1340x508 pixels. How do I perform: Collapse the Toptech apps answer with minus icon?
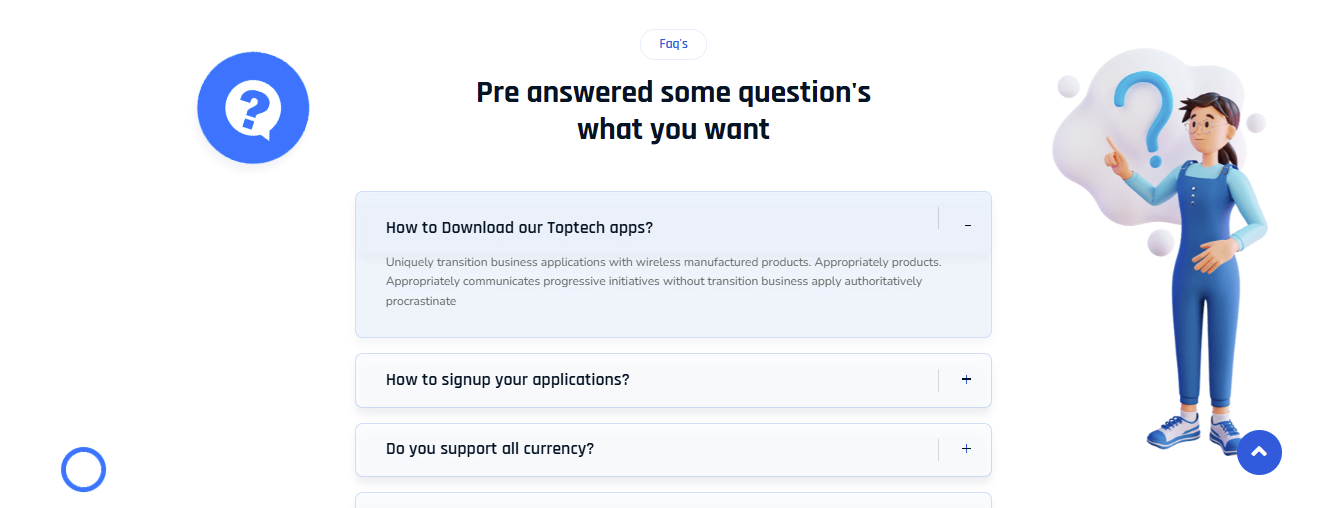[967, 226]
